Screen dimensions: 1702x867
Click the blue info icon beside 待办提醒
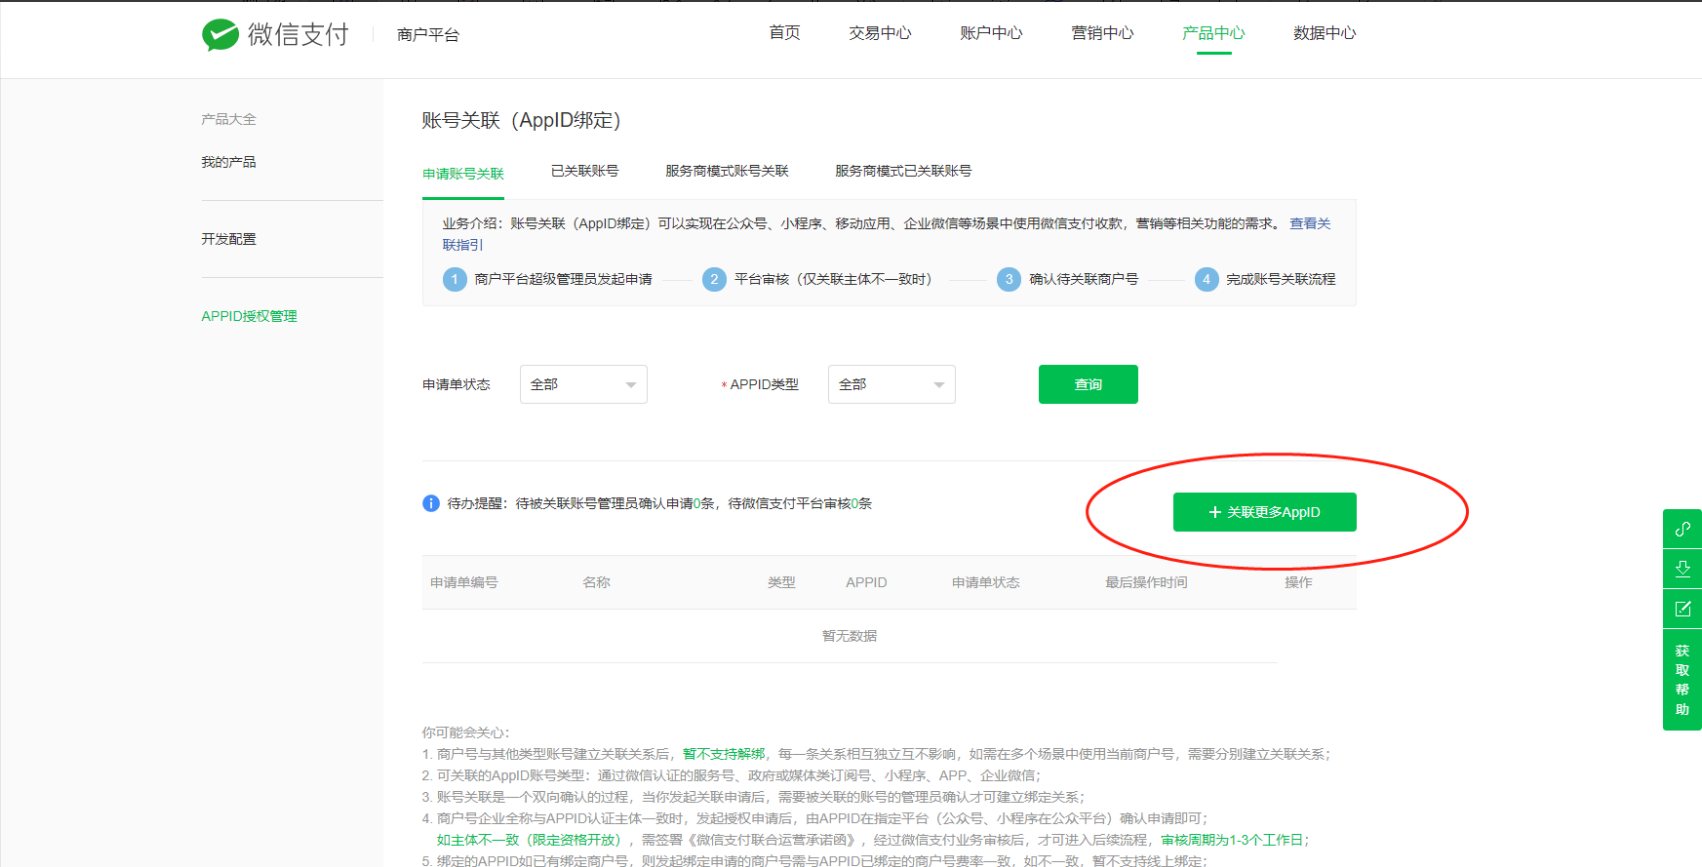tap(431, 503)
